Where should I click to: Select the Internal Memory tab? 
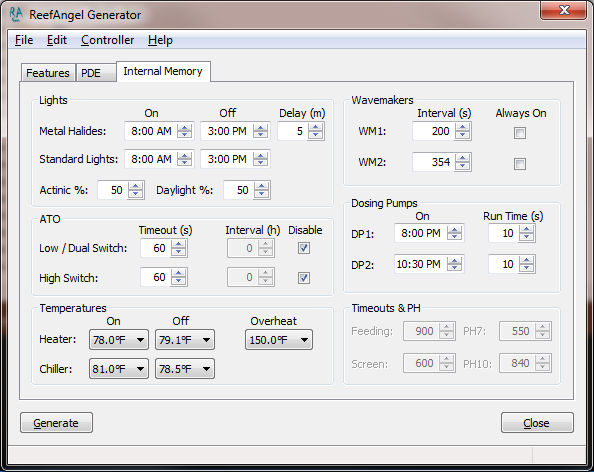pyautogui.click(x=163, y=71)
